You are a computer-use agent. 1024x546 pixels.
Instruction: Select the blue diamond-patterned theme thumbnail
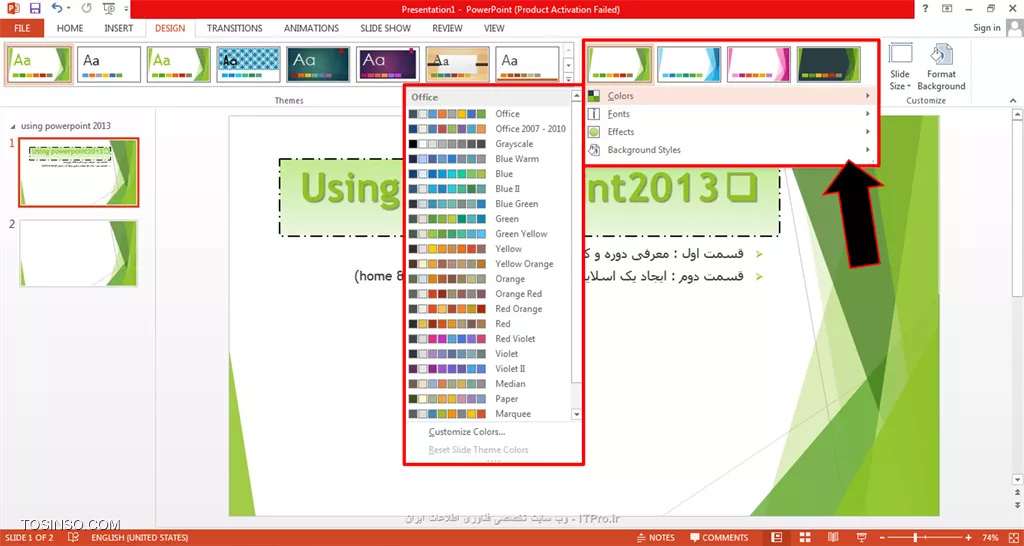248,64
